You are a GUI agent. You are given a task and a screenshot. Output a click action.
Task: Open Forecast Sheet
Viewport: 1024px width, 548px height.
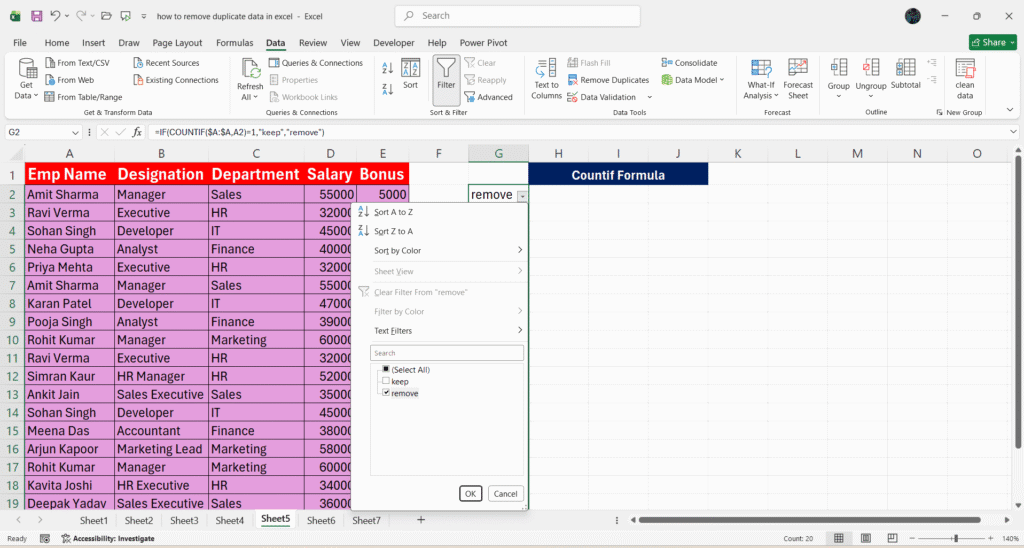coord(797,79)
